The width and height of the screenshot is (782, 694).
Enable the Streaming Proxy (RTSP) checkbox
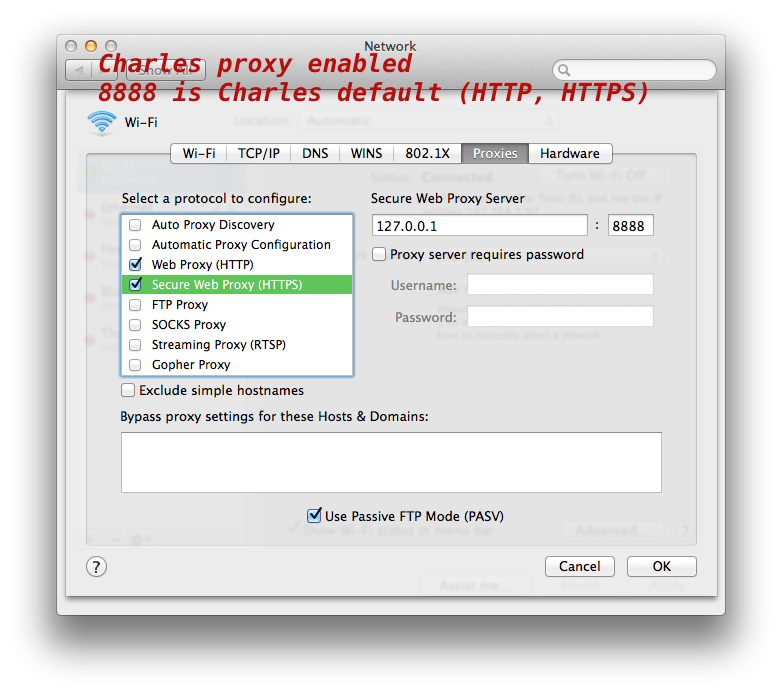click(135, 345)
